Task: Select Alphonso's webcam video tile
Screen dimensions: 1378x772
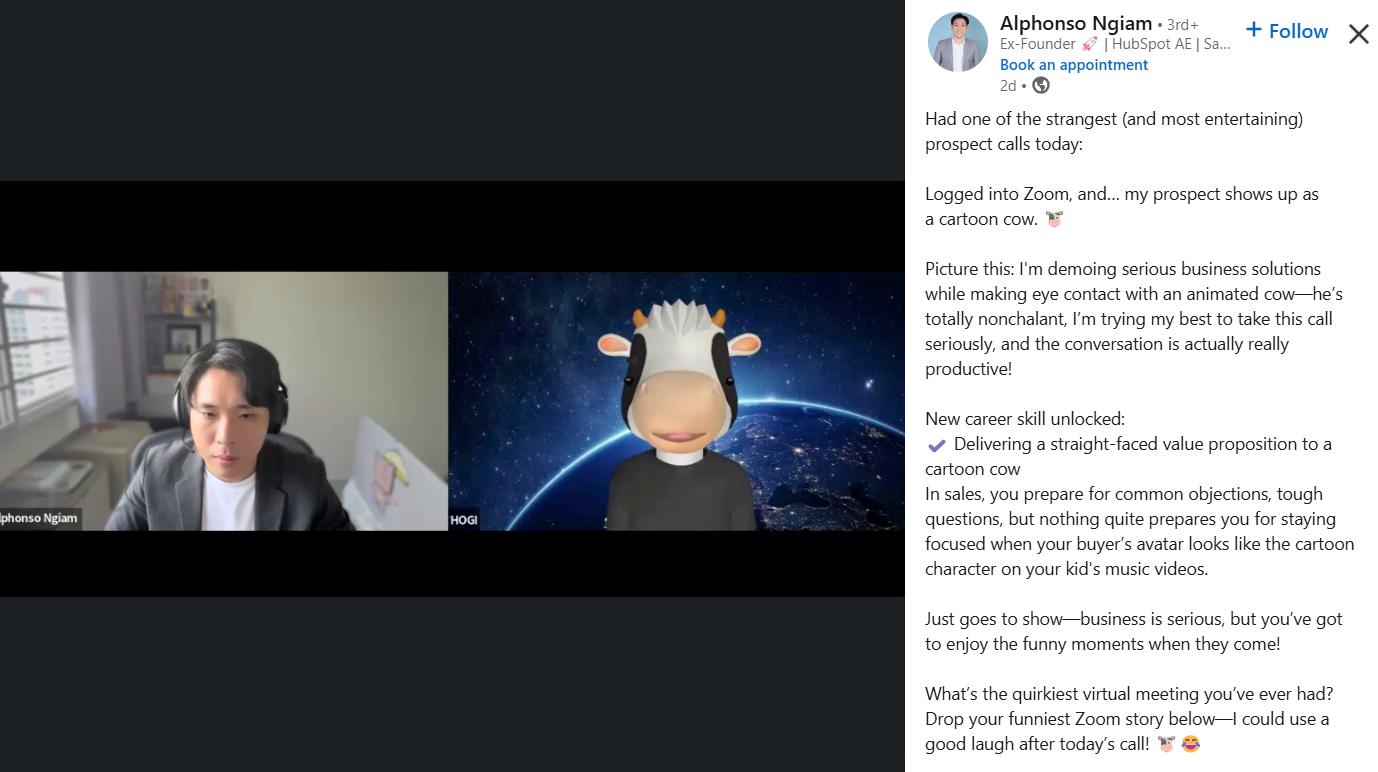Action: click(x=224, y=401)
